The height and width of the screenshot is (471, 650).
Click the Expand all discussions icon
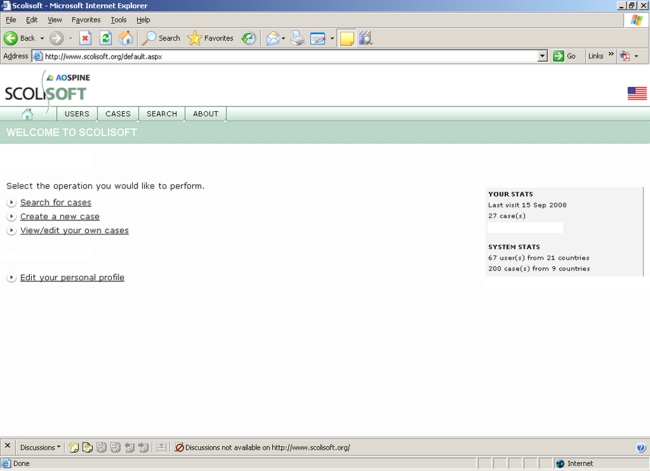pyautogui.click(x=101, y=447)
